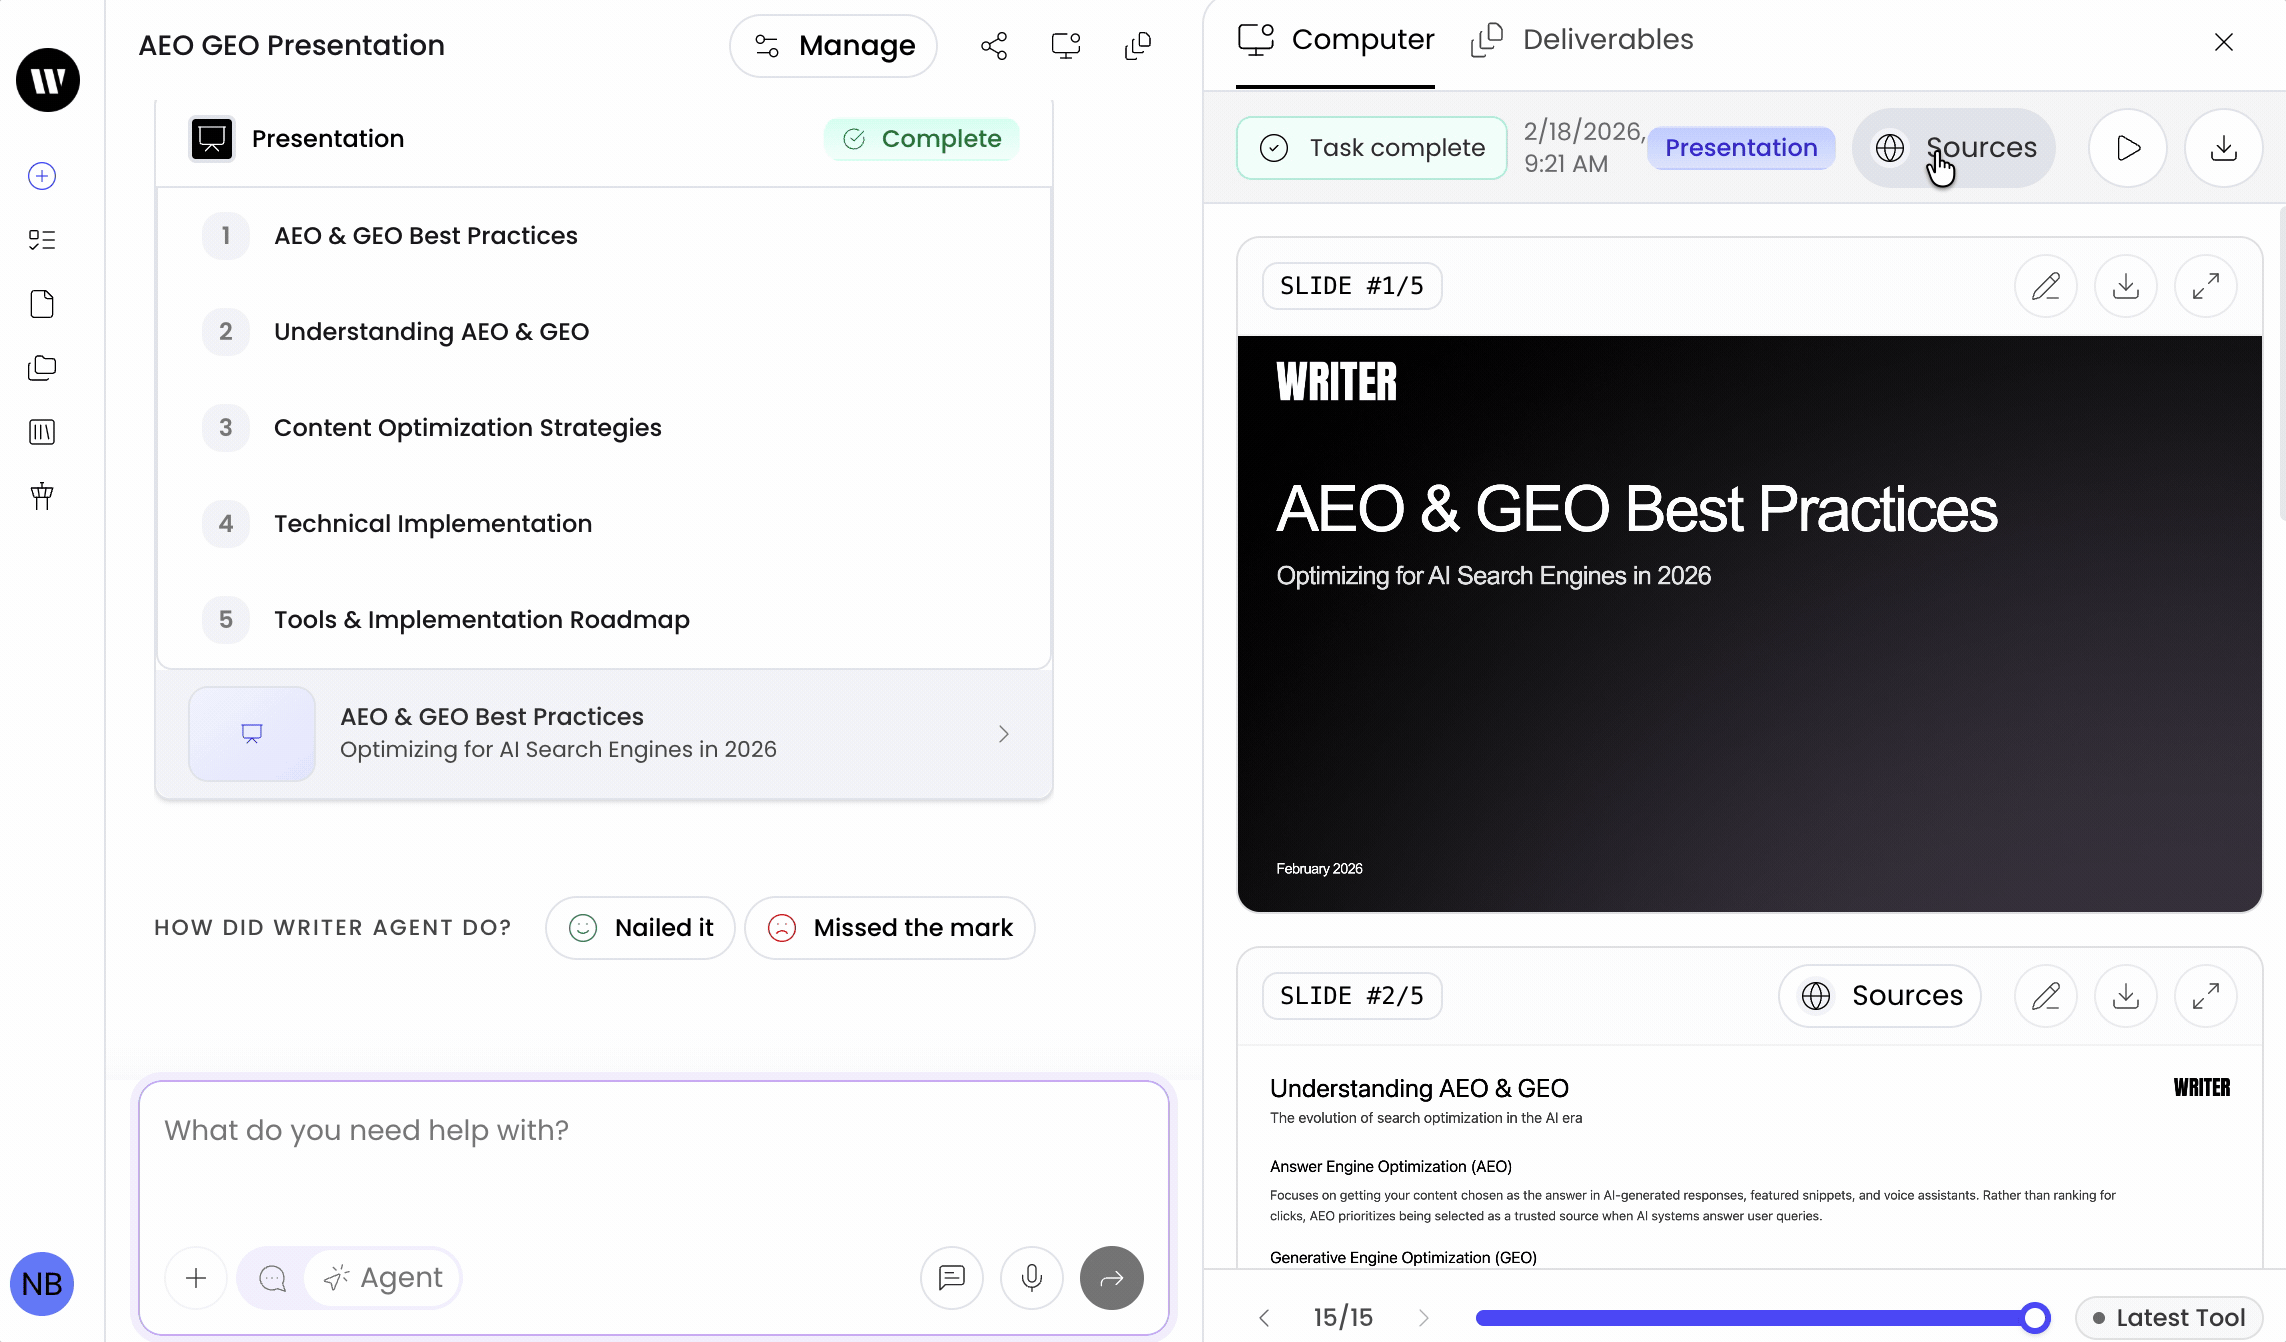Switch to the Deliverables tab
Viewport: 2286px width, 1342px height.
[x=1583, y=40]
